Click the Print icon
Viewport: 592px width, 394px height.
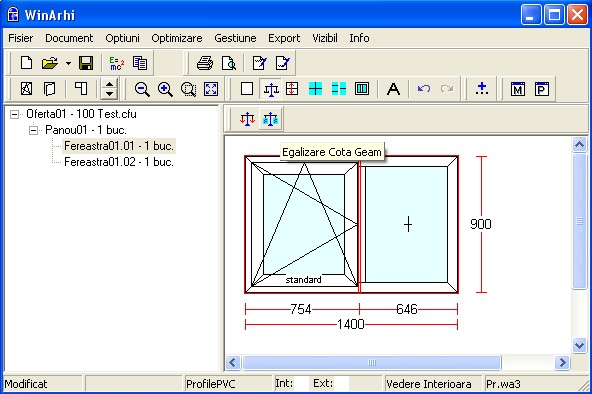point(205,63)
